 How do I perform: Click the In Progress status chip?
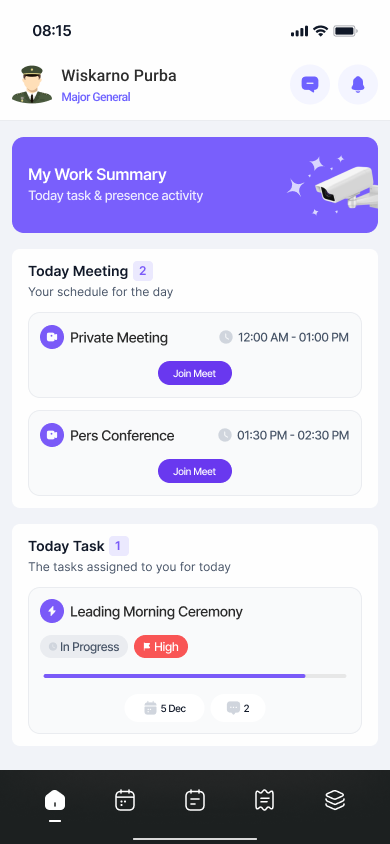point(84,646)
